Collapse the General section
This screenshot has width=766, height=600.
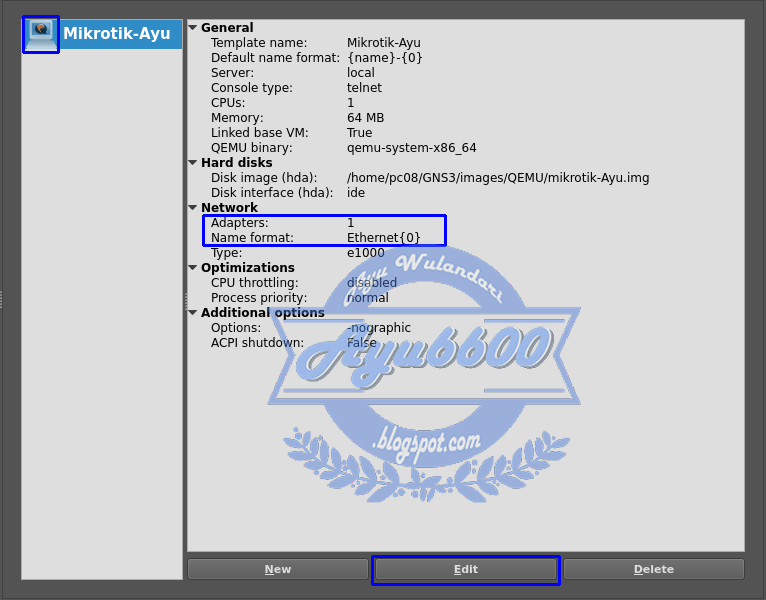point(193,28)
